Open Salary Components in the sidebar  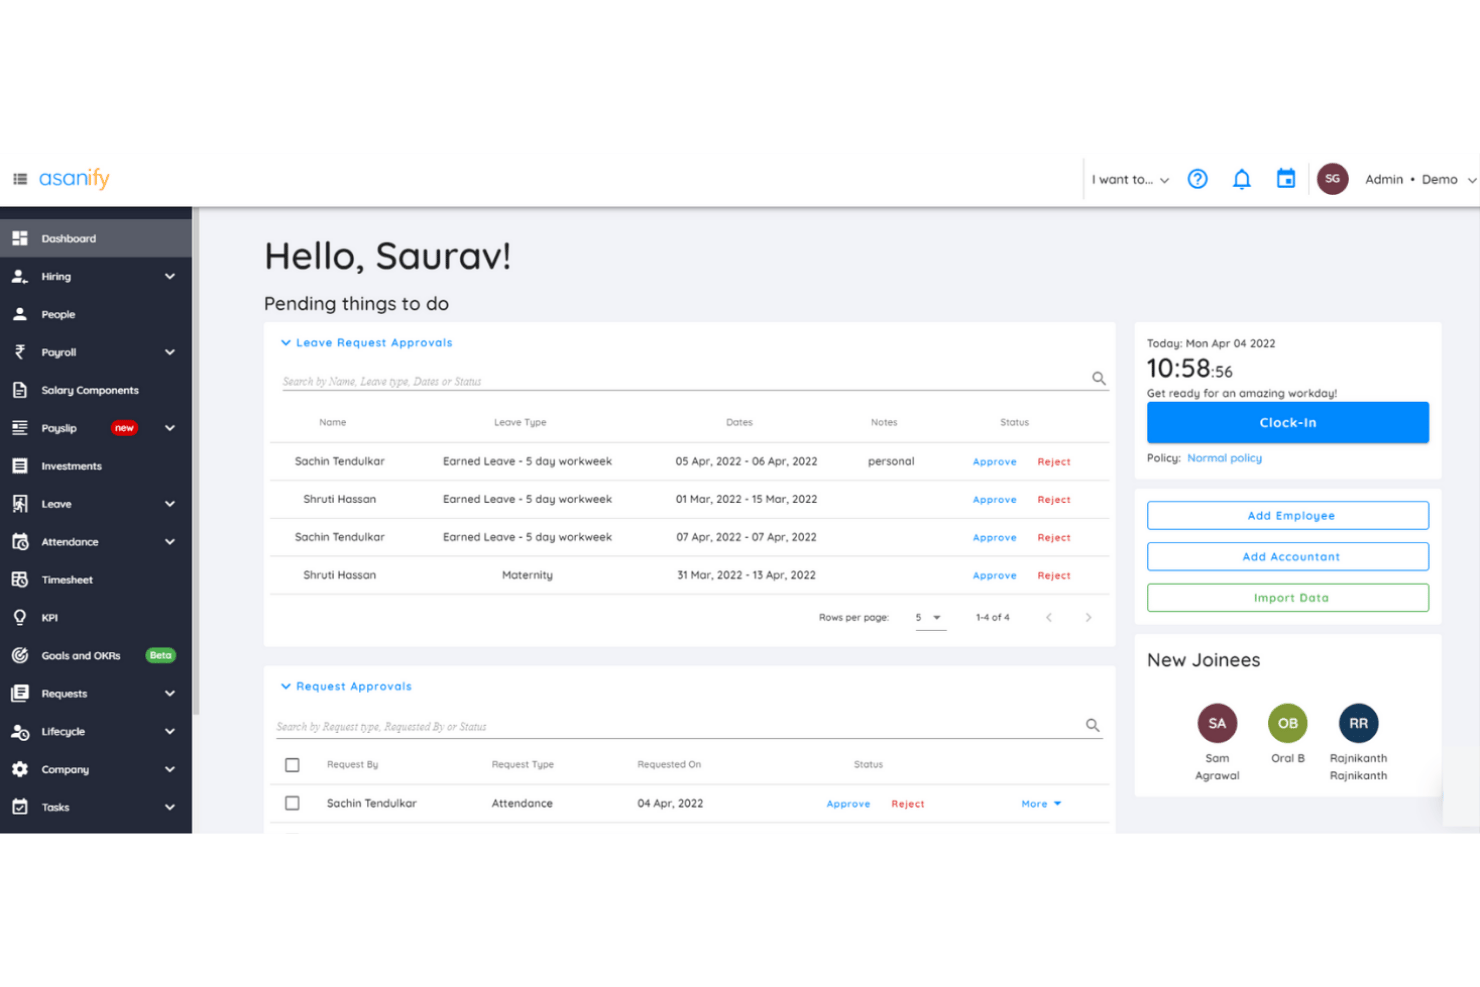tap(96, 390)
